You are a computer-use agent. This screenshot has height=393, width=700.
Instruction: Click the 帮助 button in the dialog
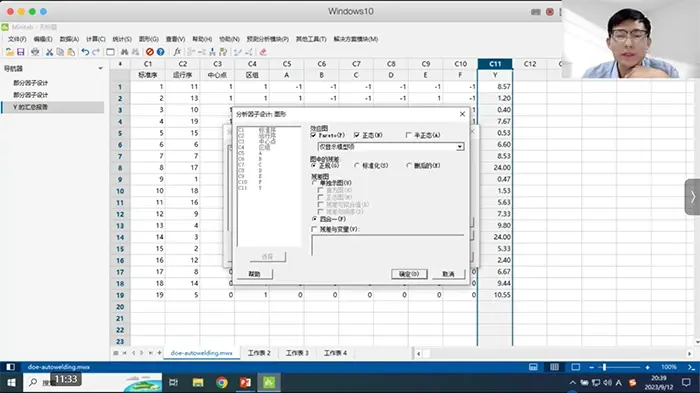[254, 274]
